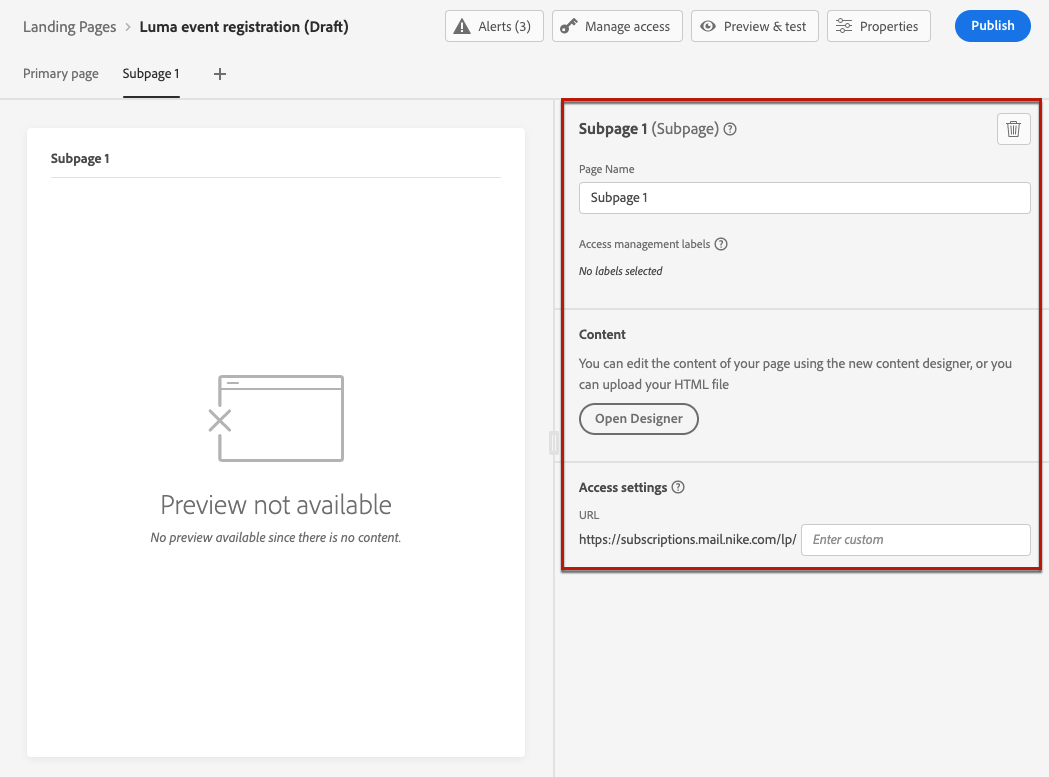This screenshot has width=1049, height=777.
Task: Switch to the Primary page tab
Action: [61, 74]
